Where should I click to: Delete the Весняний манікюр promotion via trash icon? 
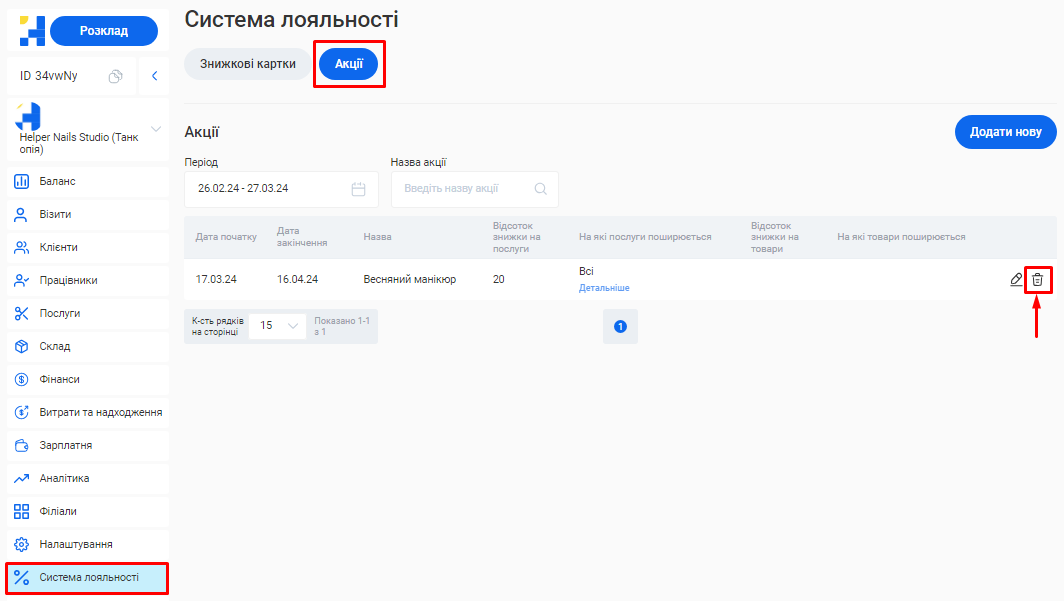click(x=1038, y=280)
